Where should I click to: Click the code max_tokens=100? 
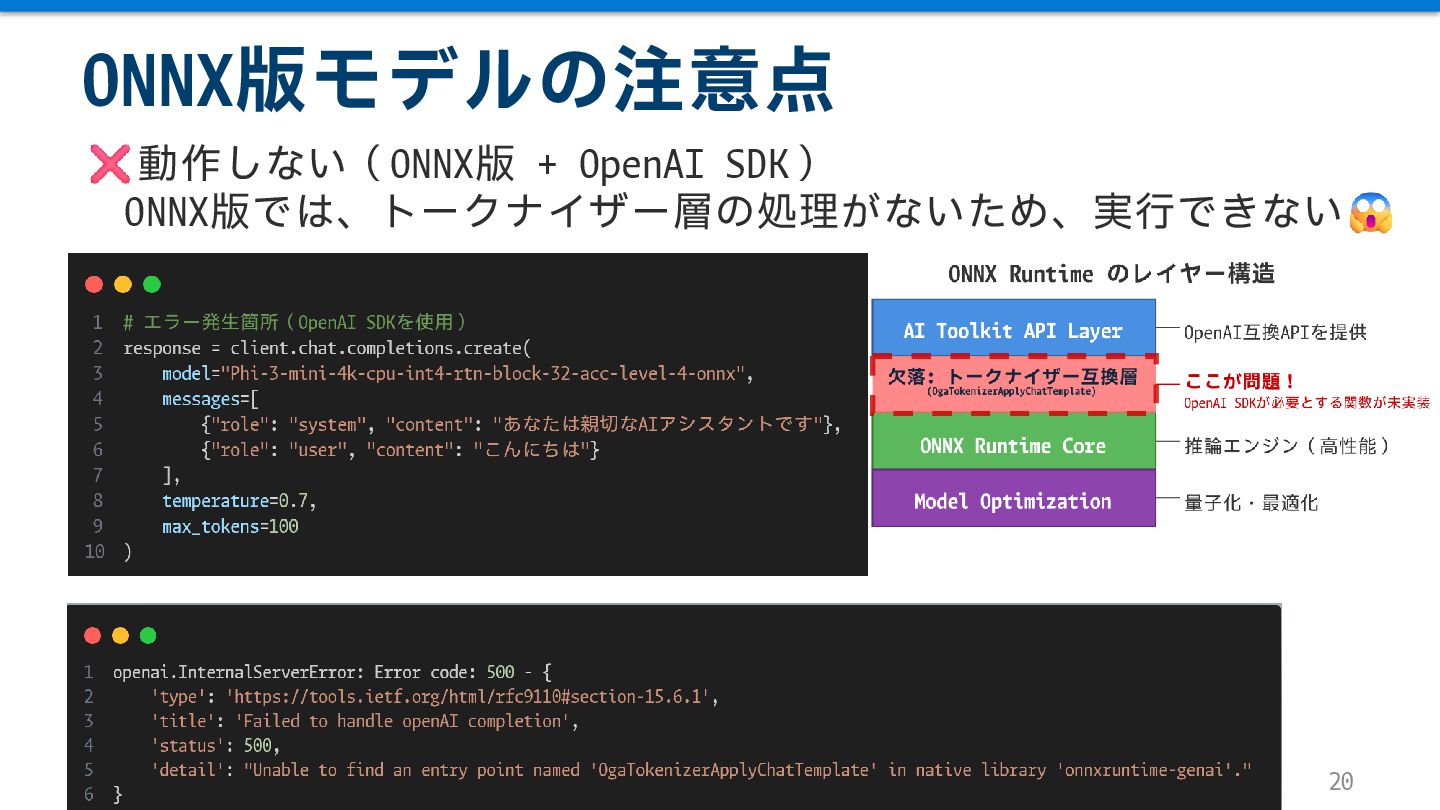click(x=230, y=526)
